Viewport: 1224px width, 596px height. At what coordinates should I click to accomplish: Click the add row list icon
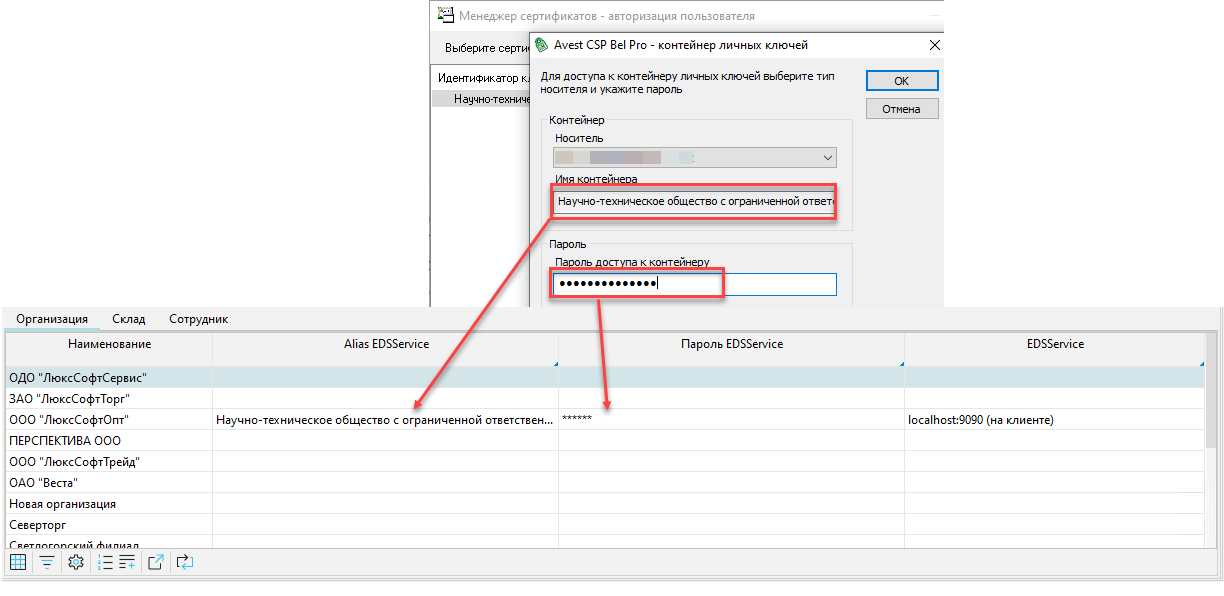tap(127, 563)
